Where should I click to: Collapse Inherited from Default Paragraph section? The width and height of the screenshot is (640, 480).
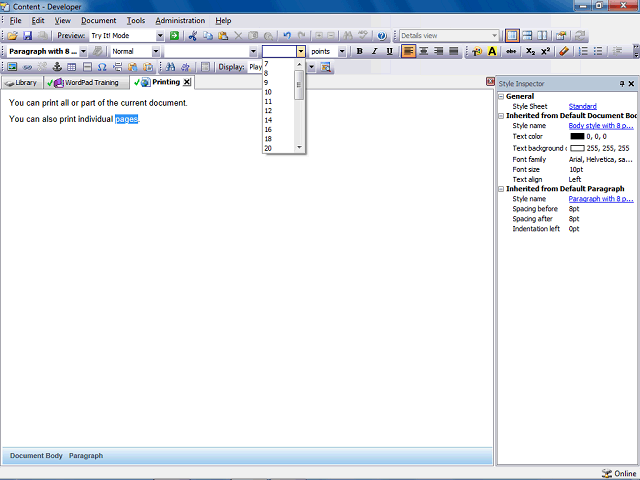point(501,189)
